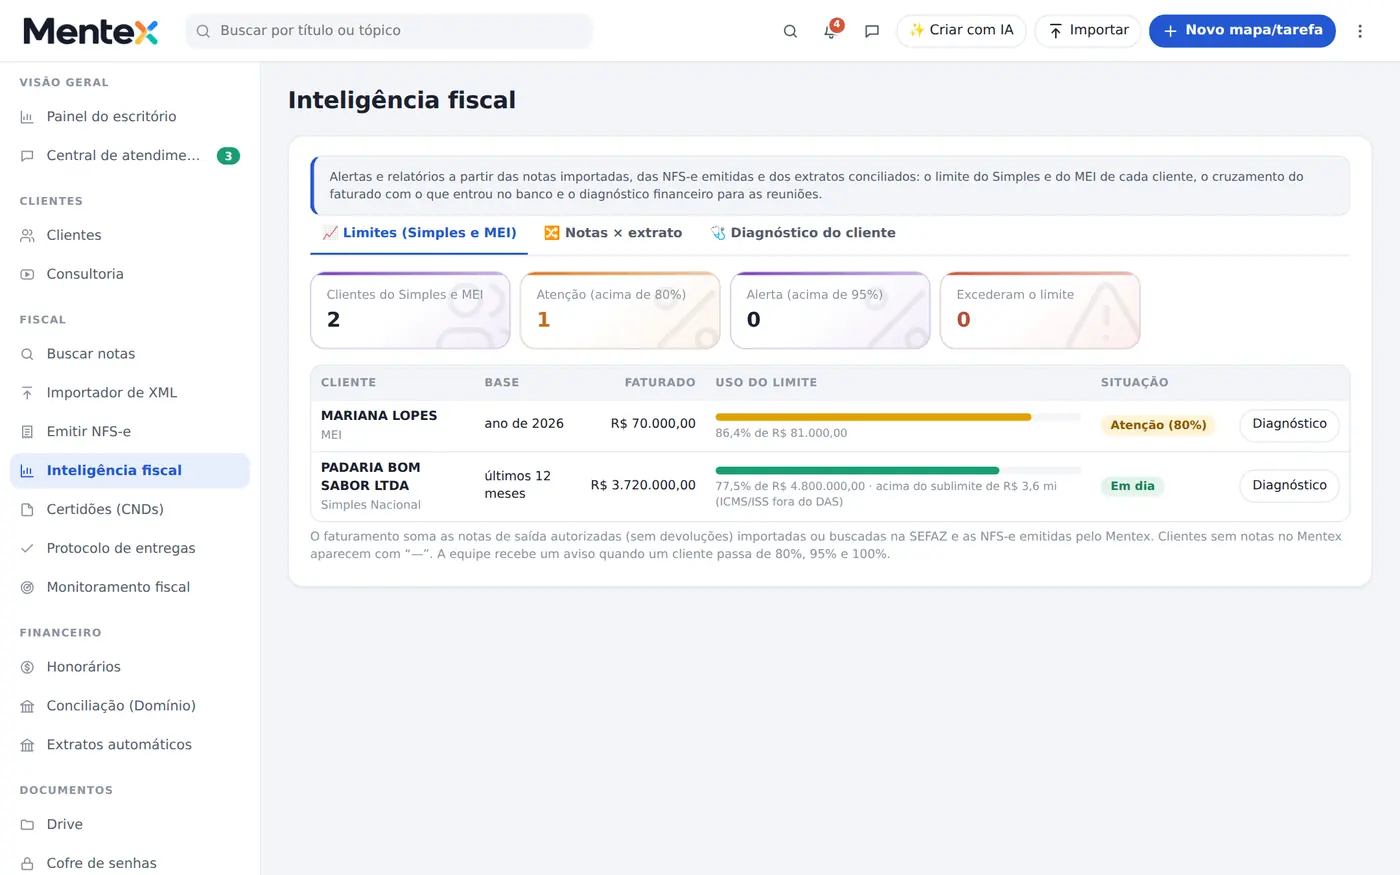1400x875 pixels.
Task: Click the magnifier icon beside notifications
Action: [790, 31]
